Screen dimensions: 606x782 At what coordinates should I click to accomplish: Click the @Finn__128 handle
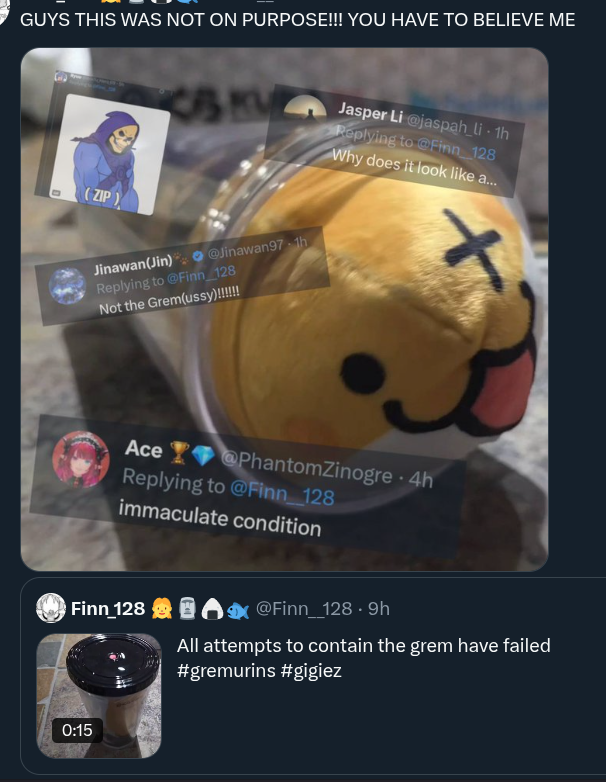(304, 608)
